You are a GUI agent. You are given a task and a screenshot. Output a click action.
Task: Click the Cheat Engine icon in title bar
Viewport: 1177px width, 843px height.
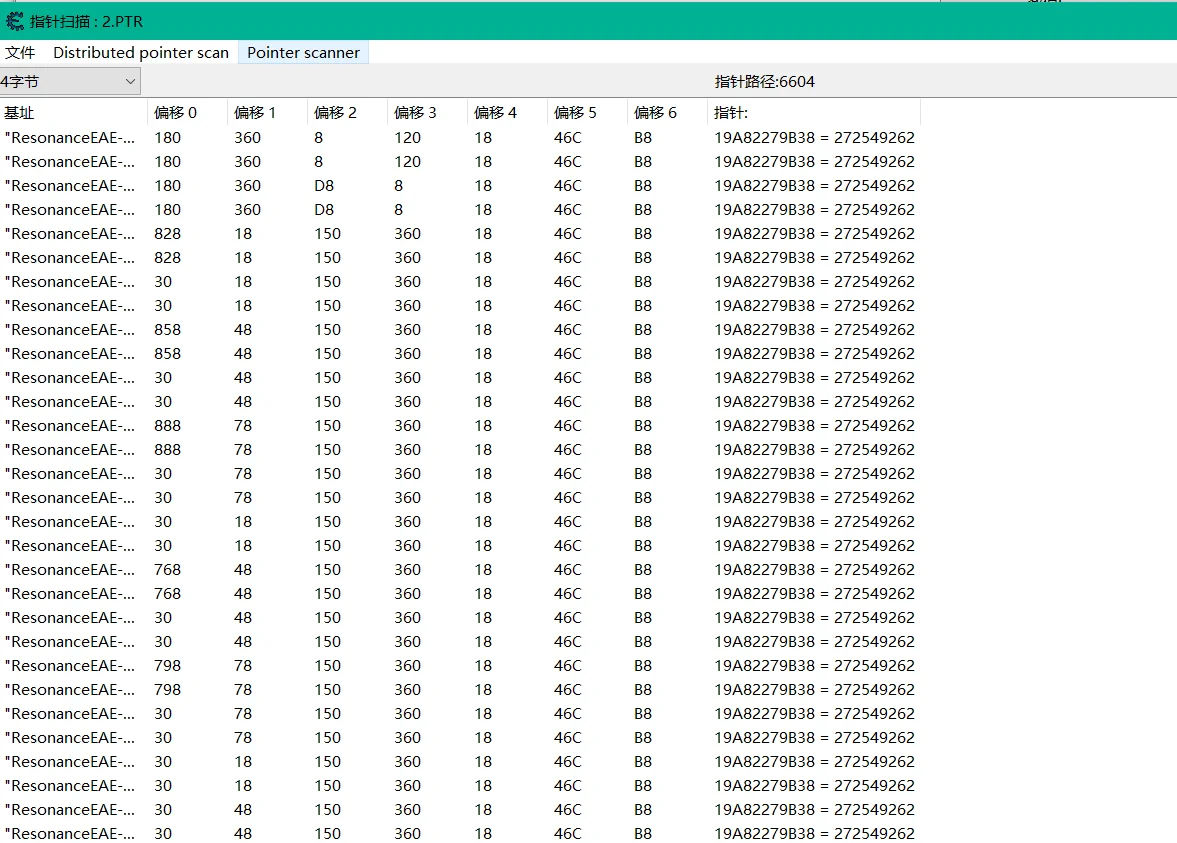coord(14,21)
